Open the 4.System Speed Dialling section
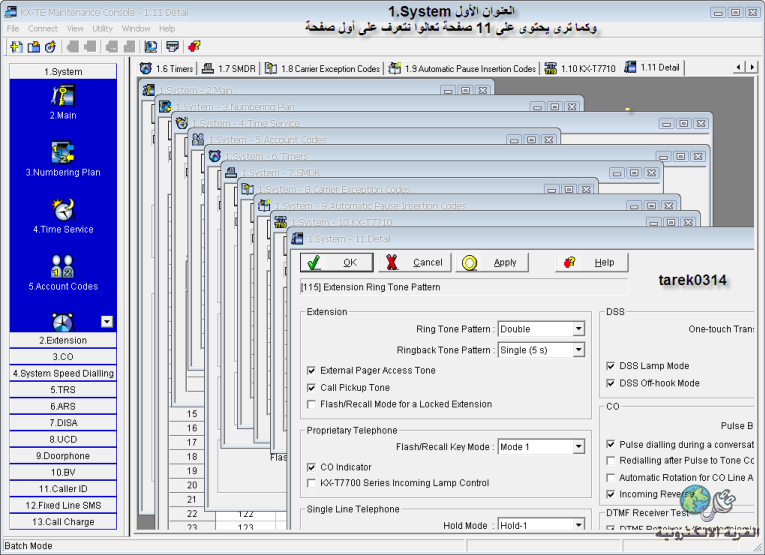This screenshot has height=555, width=765. (63, 373)
